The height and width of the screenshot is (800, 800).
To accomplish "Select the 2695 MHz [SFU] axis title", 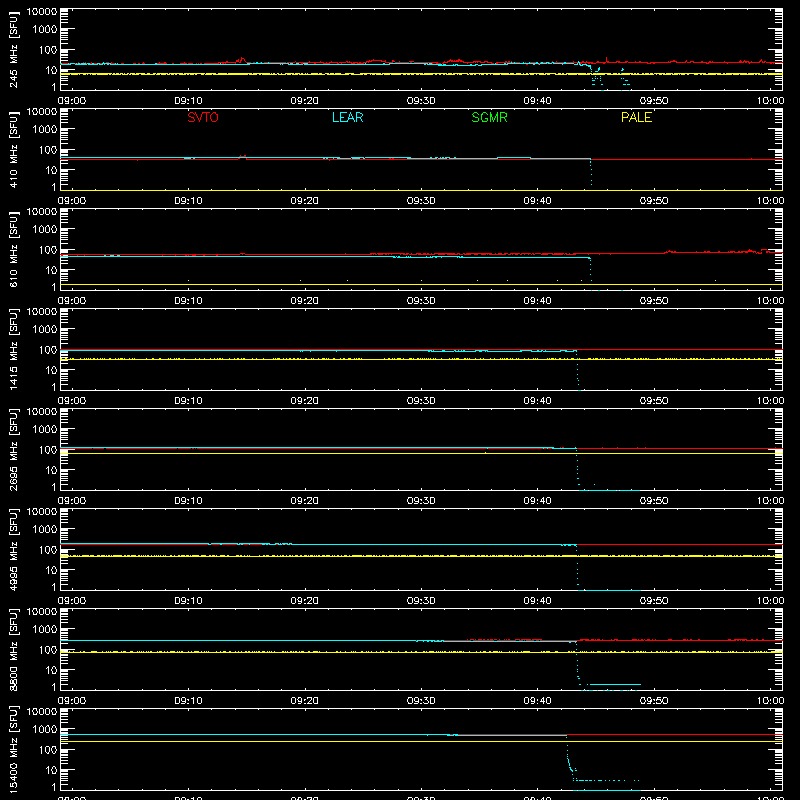I will point(13,450).
